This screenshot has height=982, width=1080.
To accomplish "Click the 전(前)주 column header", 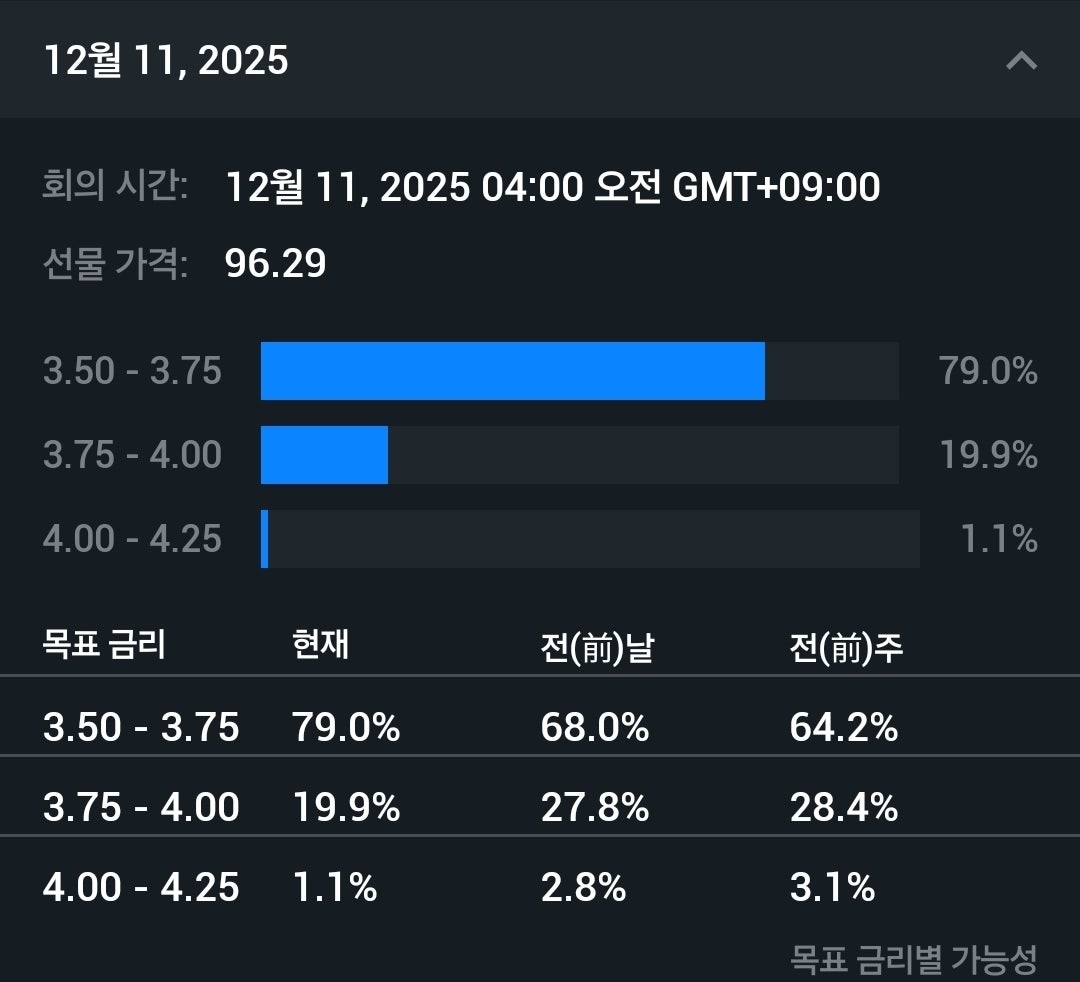I will click(846, 648).
